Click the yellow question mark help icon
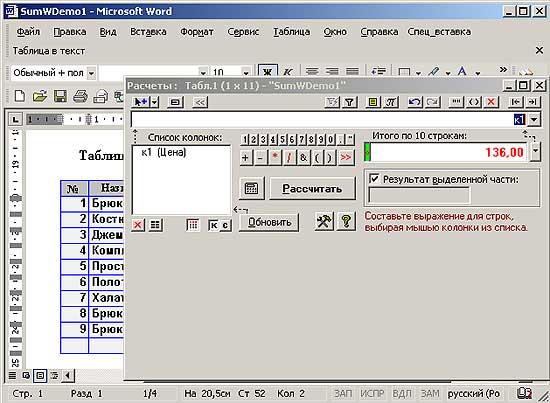 tap(346, 221)
